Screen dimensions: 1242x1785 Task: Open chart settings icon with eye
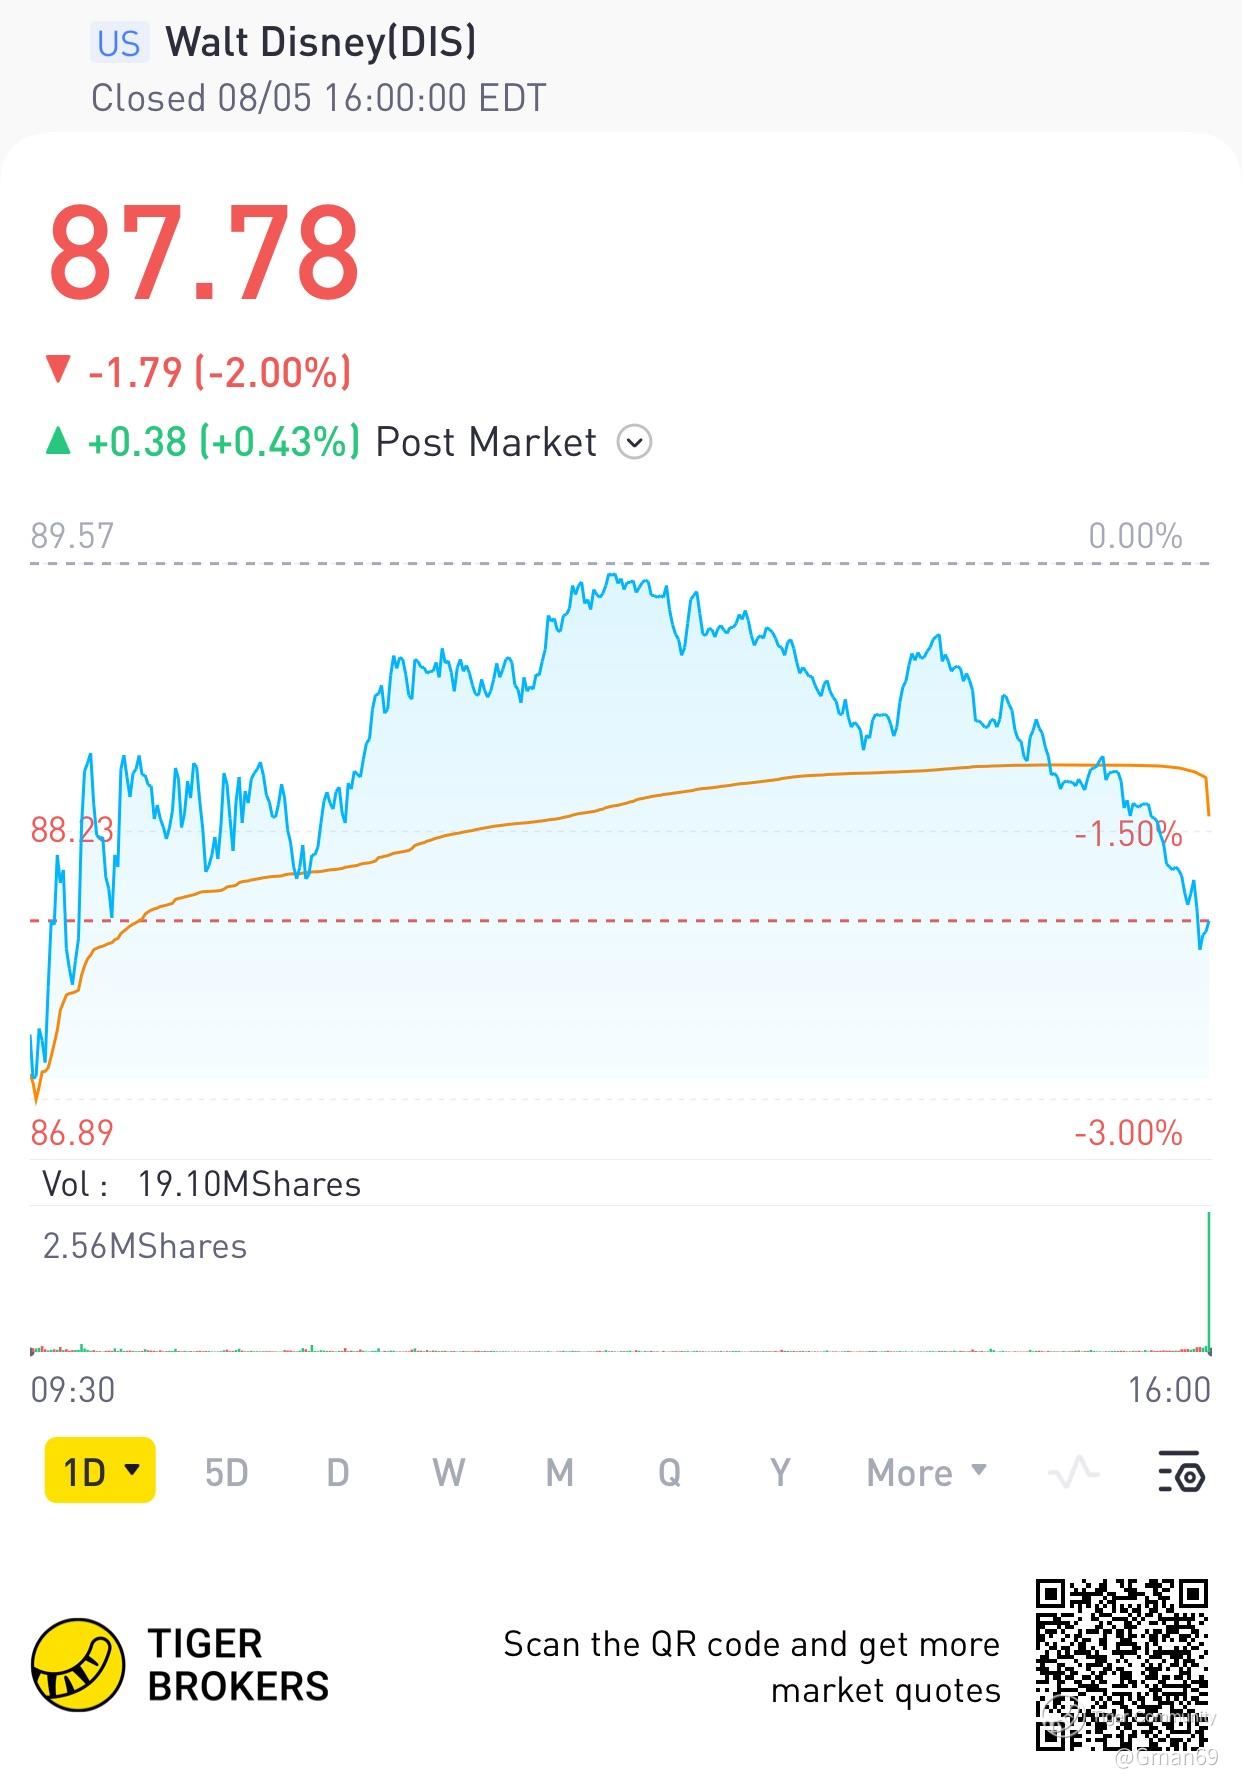click(x=1182, y=1473)
